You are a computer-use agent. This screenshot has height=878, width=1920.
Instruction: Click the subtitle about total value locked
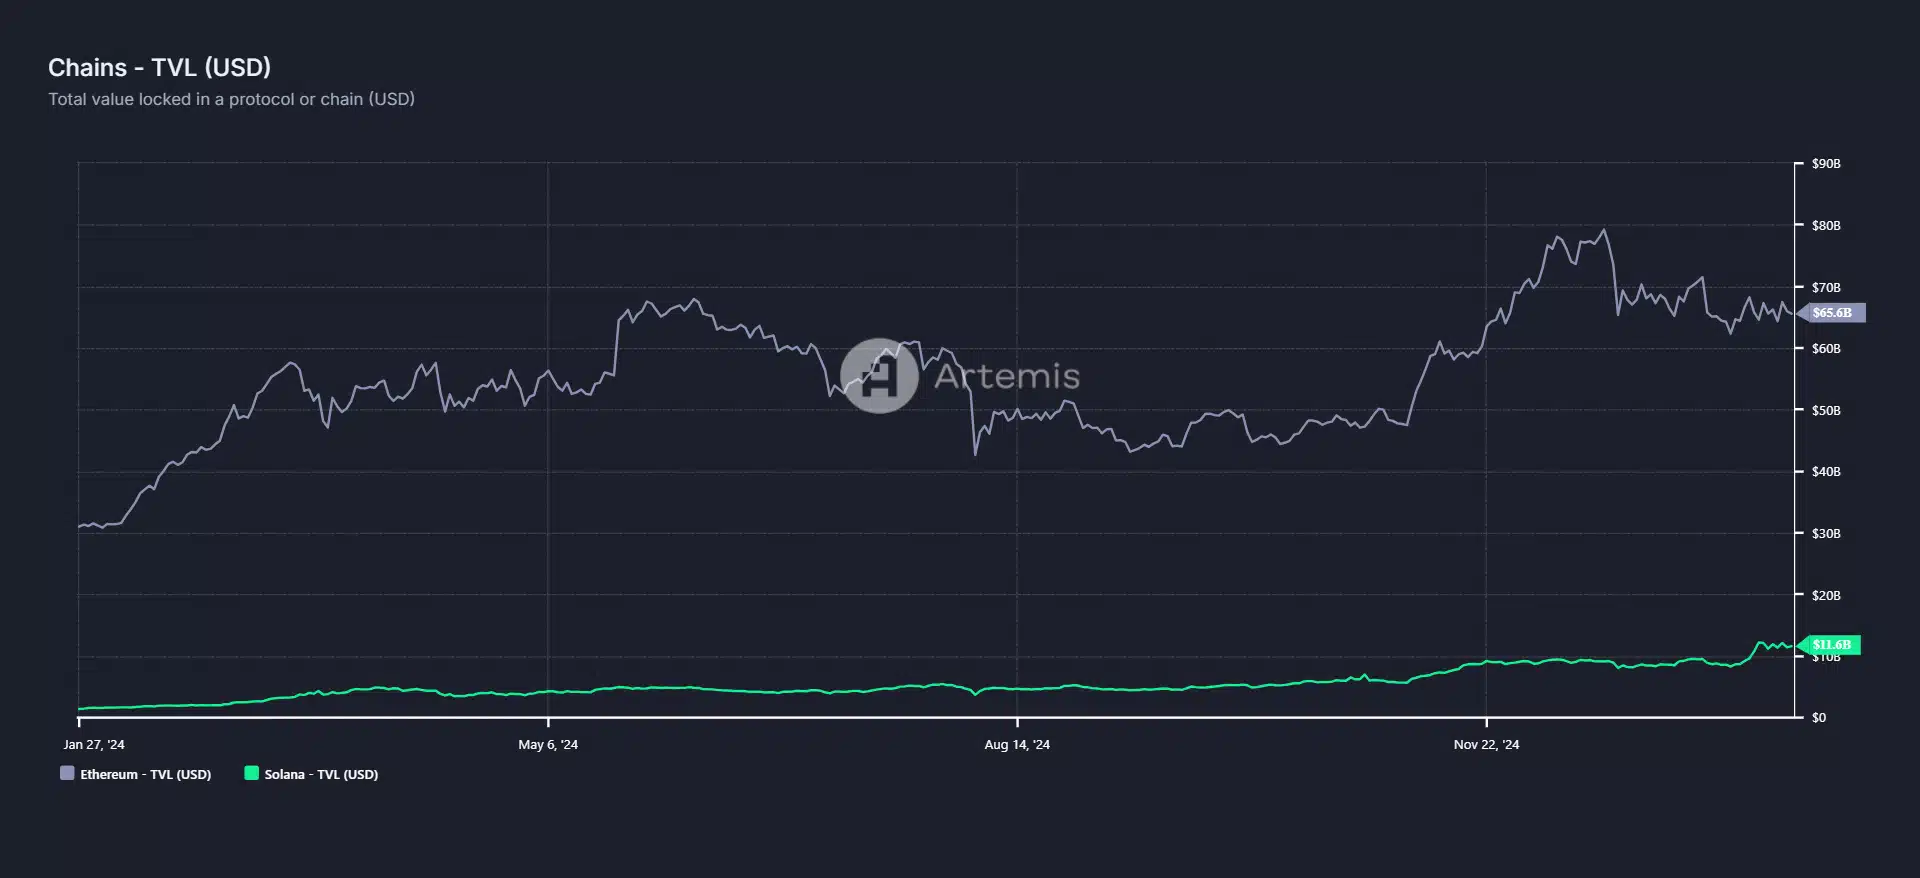click(x=231, y=99)
